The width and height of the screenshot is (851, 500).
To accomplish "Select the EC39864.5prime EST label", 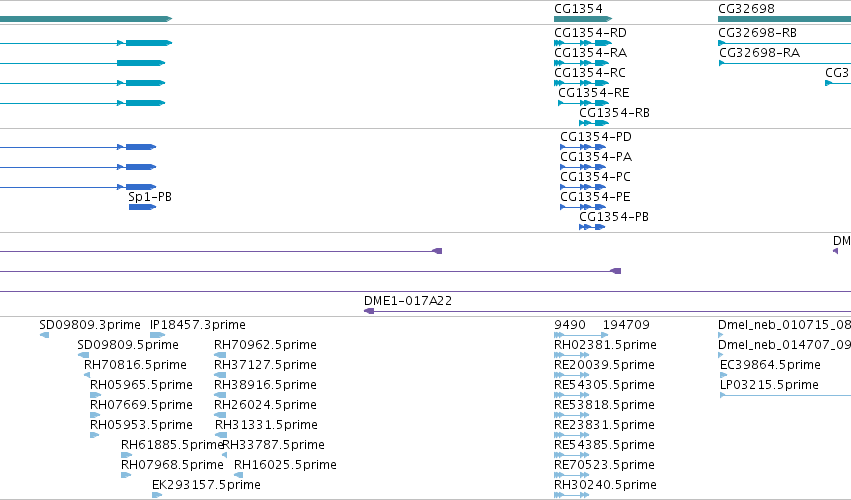I will tap(770, 365).
